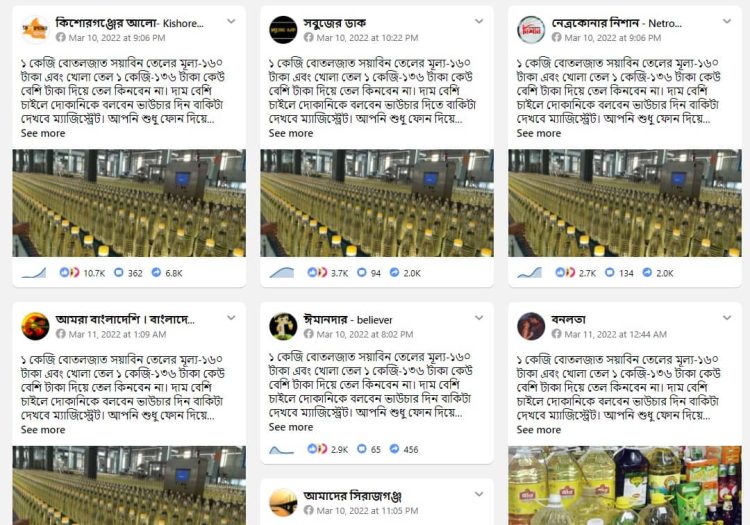The image size is (750, 525).
Task: Click the নেত্রকোনার নিশান page logo
Action: 531,30
